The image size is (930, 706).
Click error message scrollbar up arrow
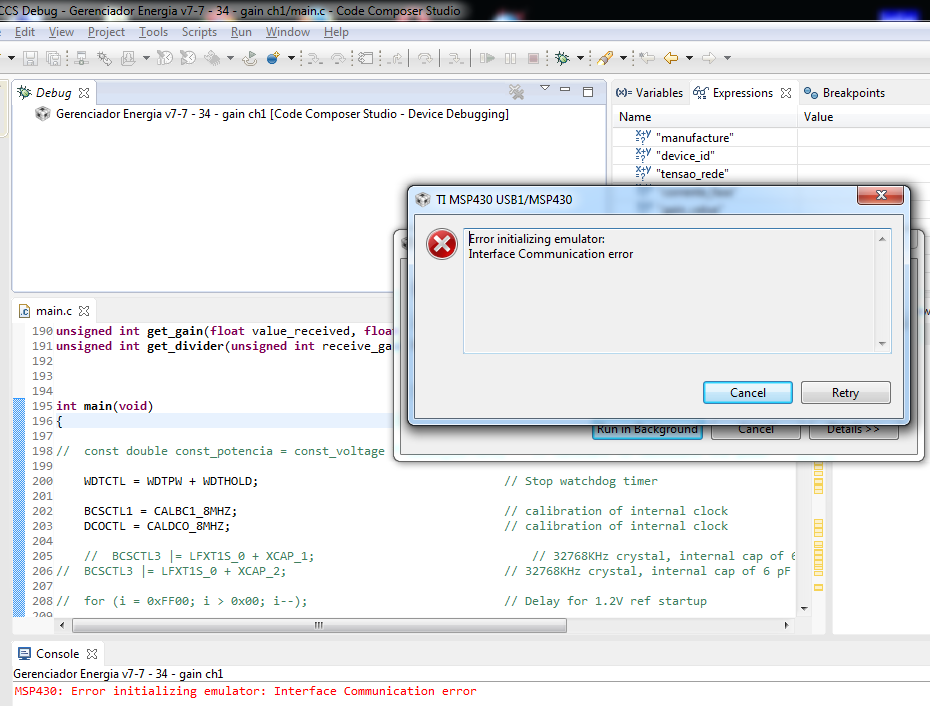coord(882,238)
